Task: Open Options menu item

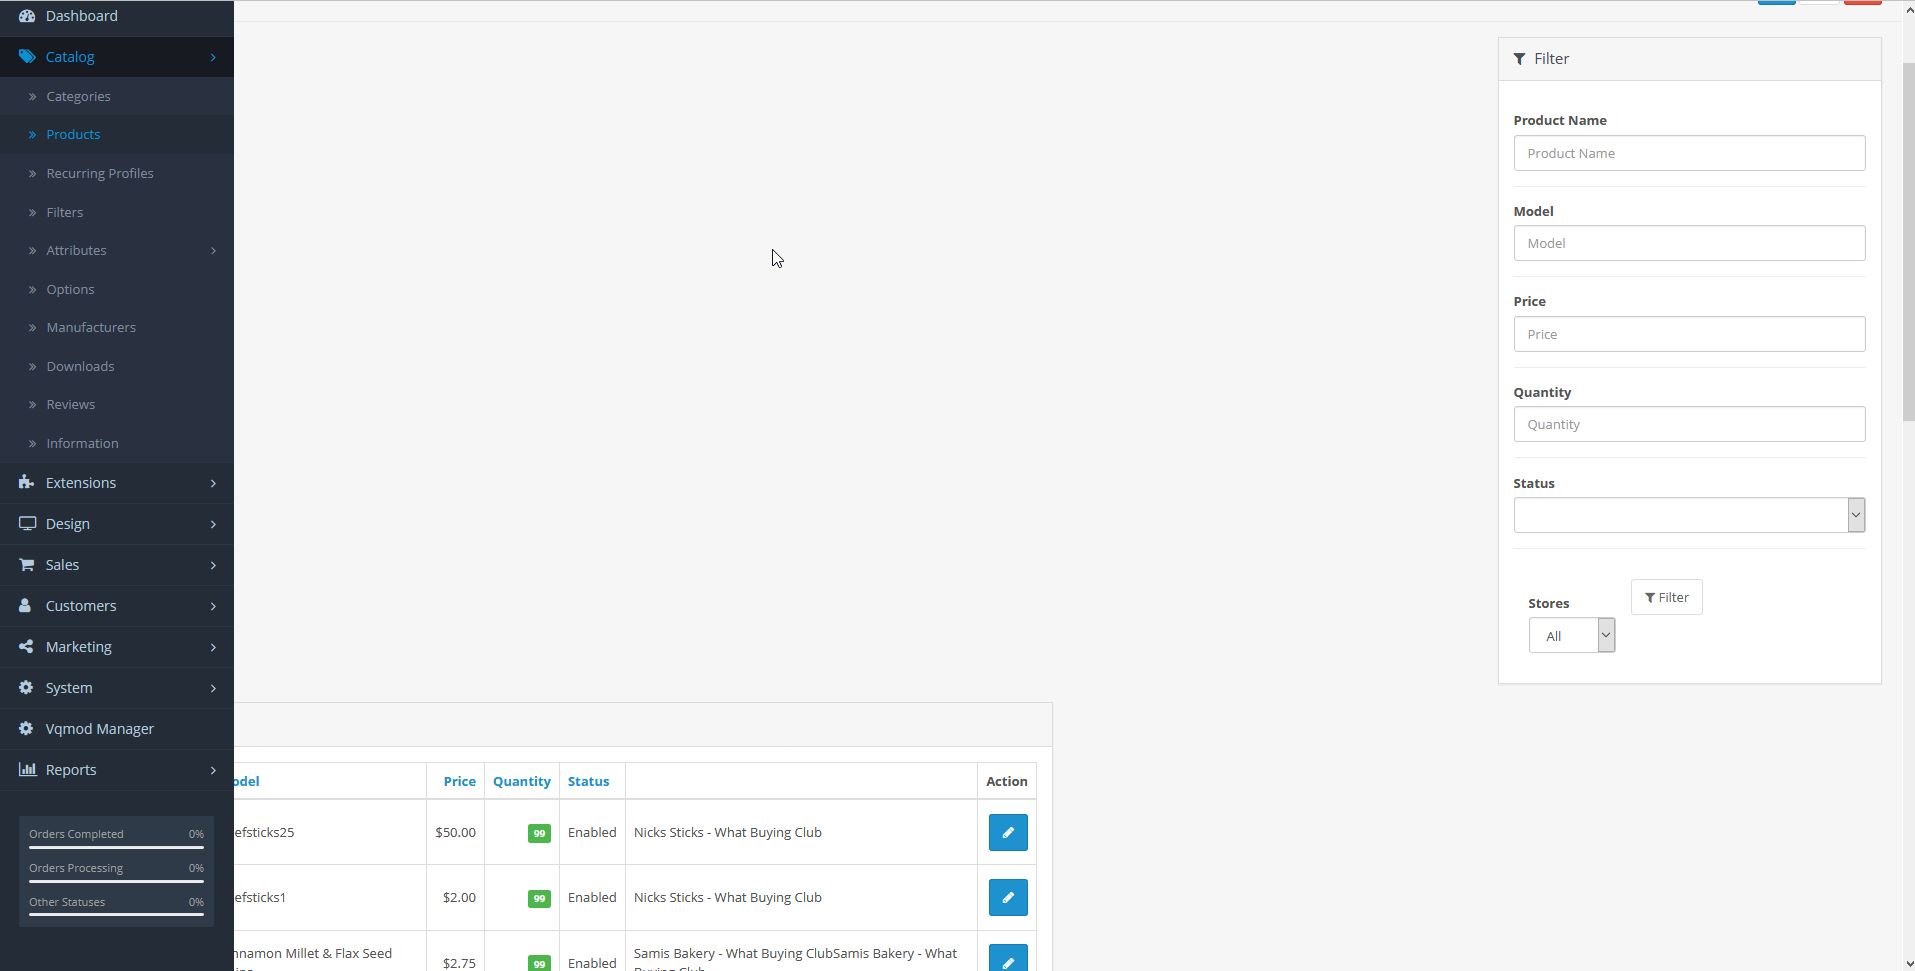Action: click(70, 289)
